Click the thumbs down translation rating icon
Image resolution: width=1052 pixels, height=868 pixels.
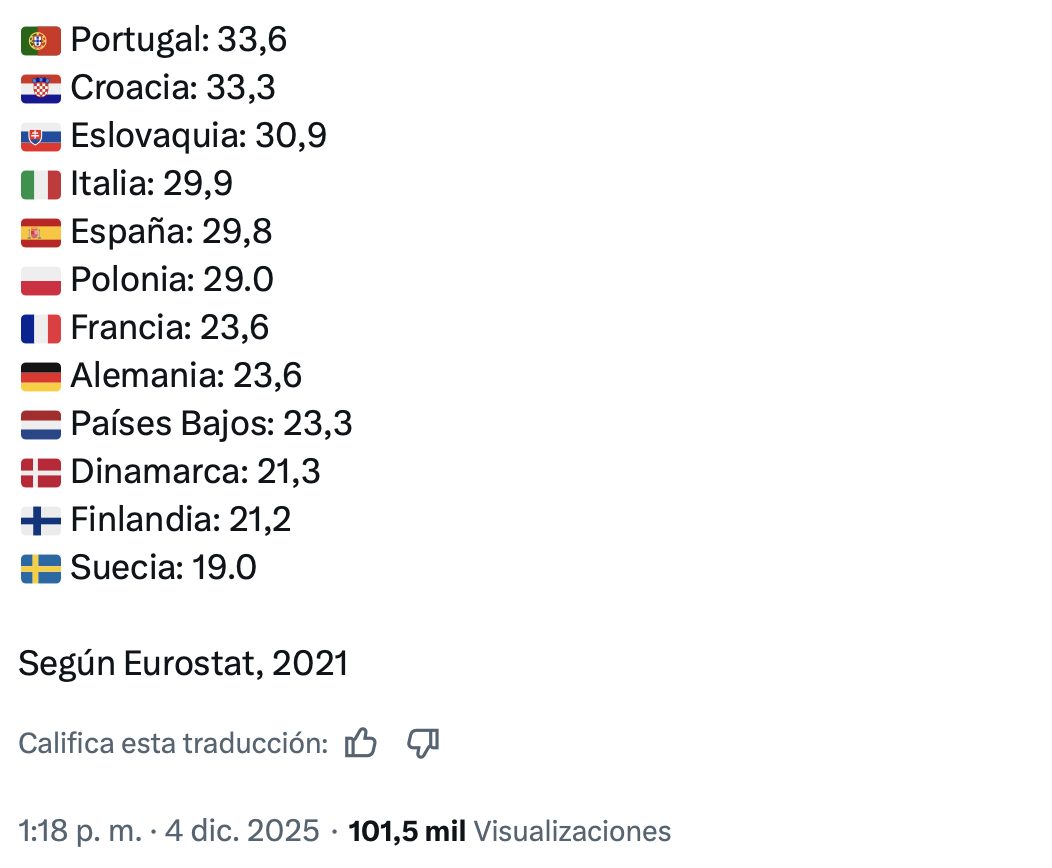click(424, 743)
